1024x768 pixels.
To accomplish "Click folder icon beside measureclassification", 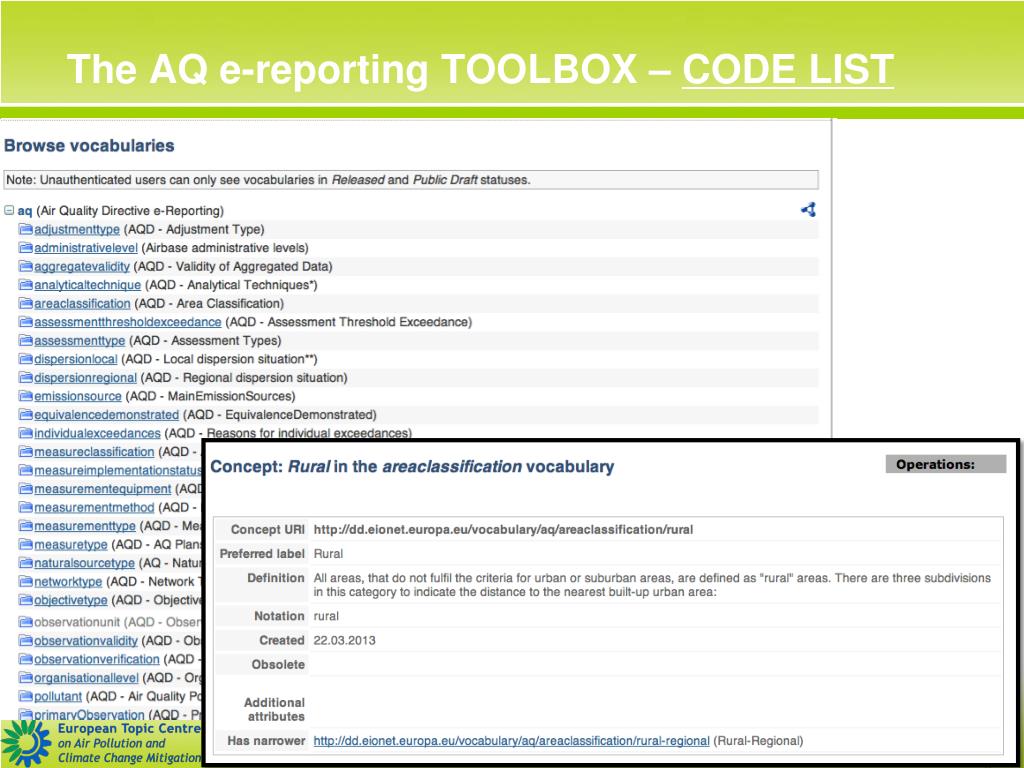I will 25,452.
